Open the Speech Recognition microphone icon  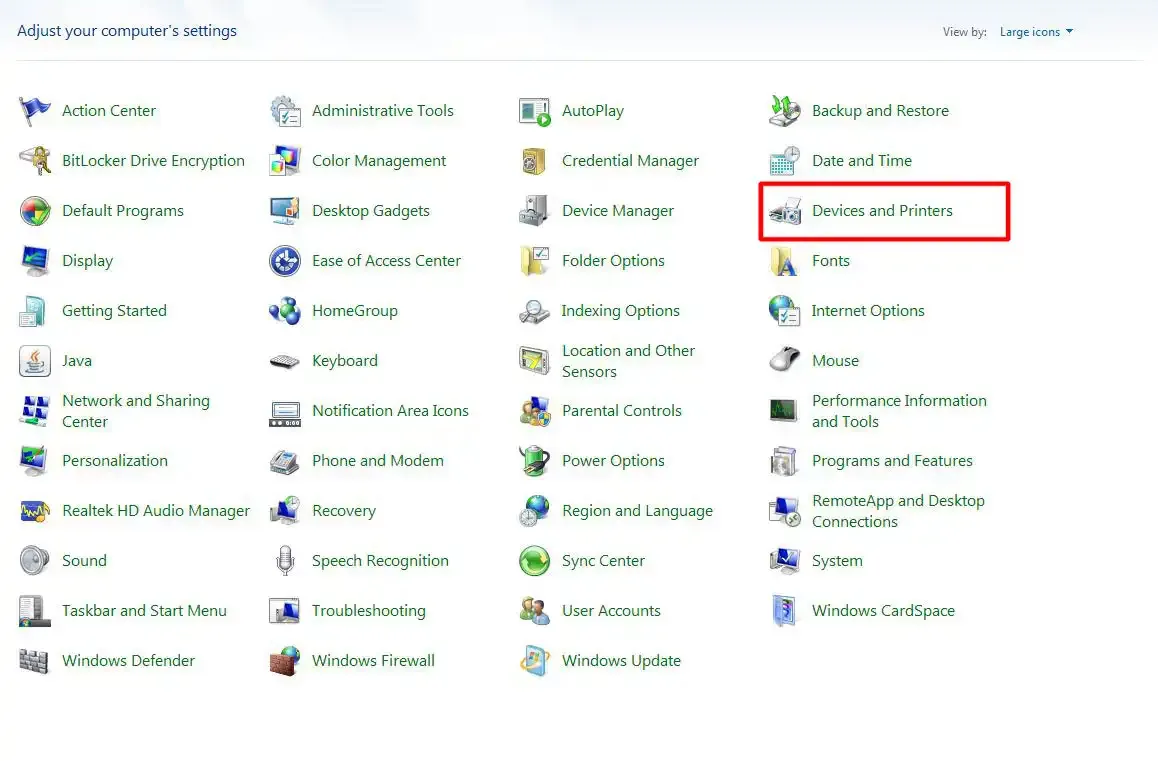click(x=285, y=561)
